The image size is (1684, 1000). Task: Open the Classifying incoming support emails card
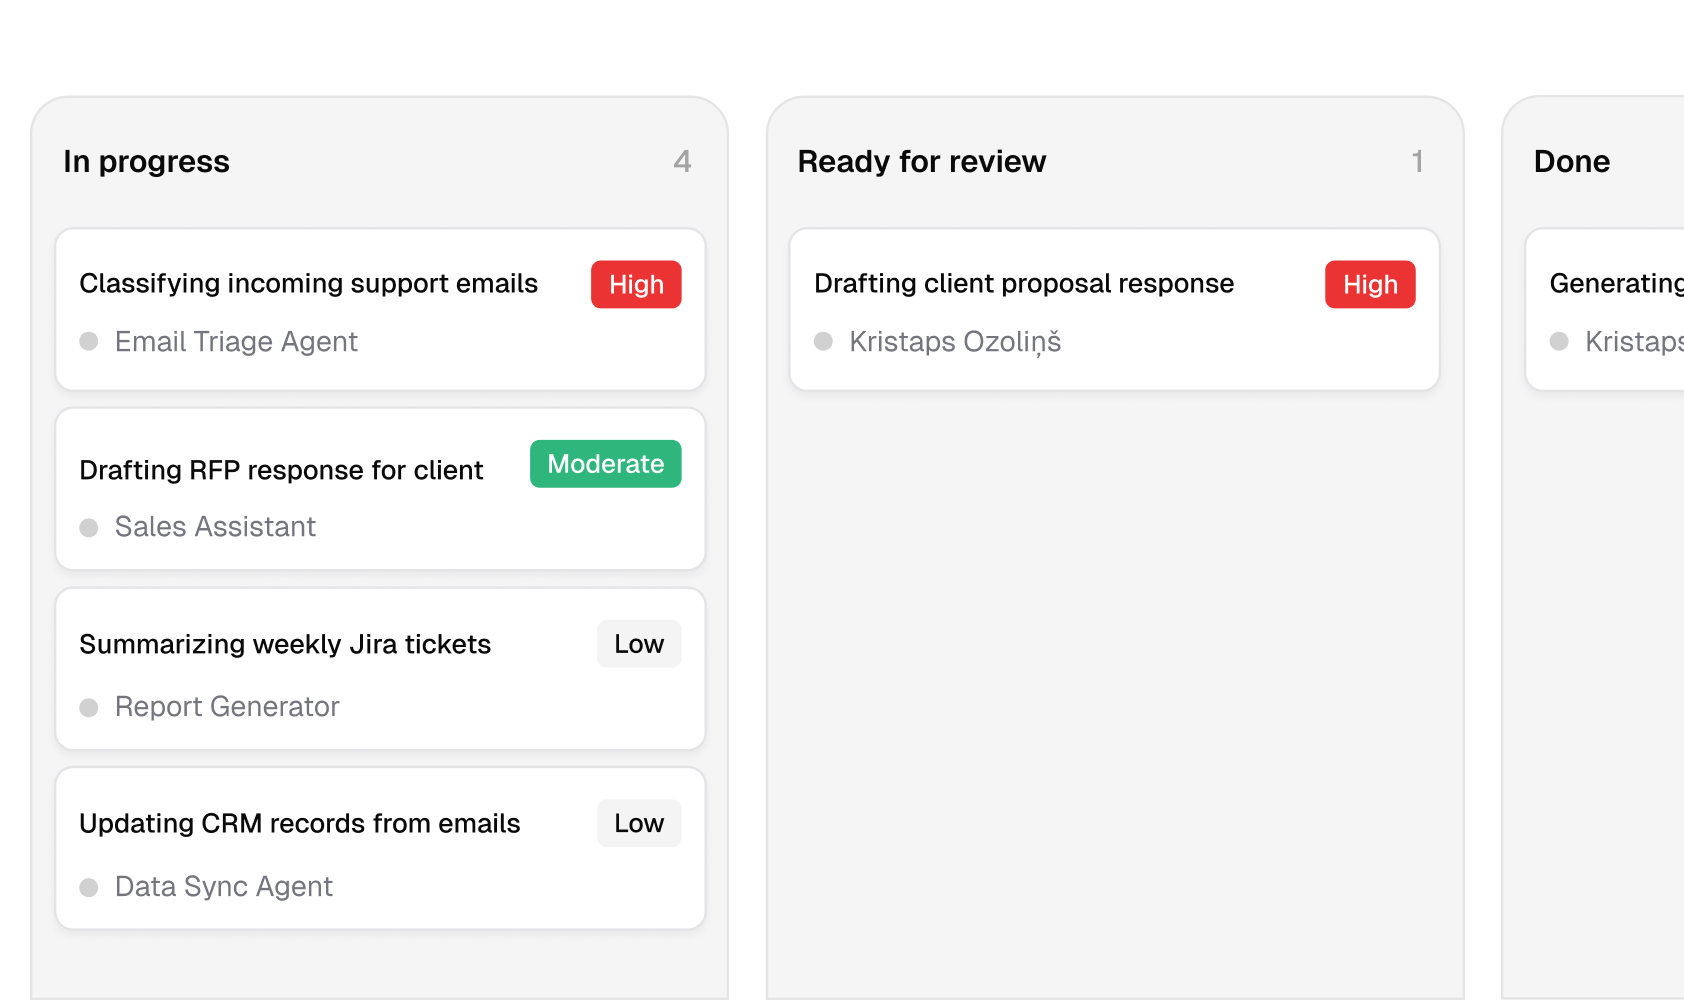point(309,283)
